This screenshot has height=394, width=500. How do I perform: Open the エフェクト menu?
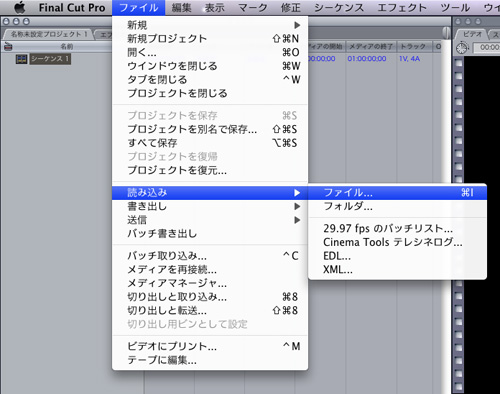pyautogui.click(x=402, y=7)
